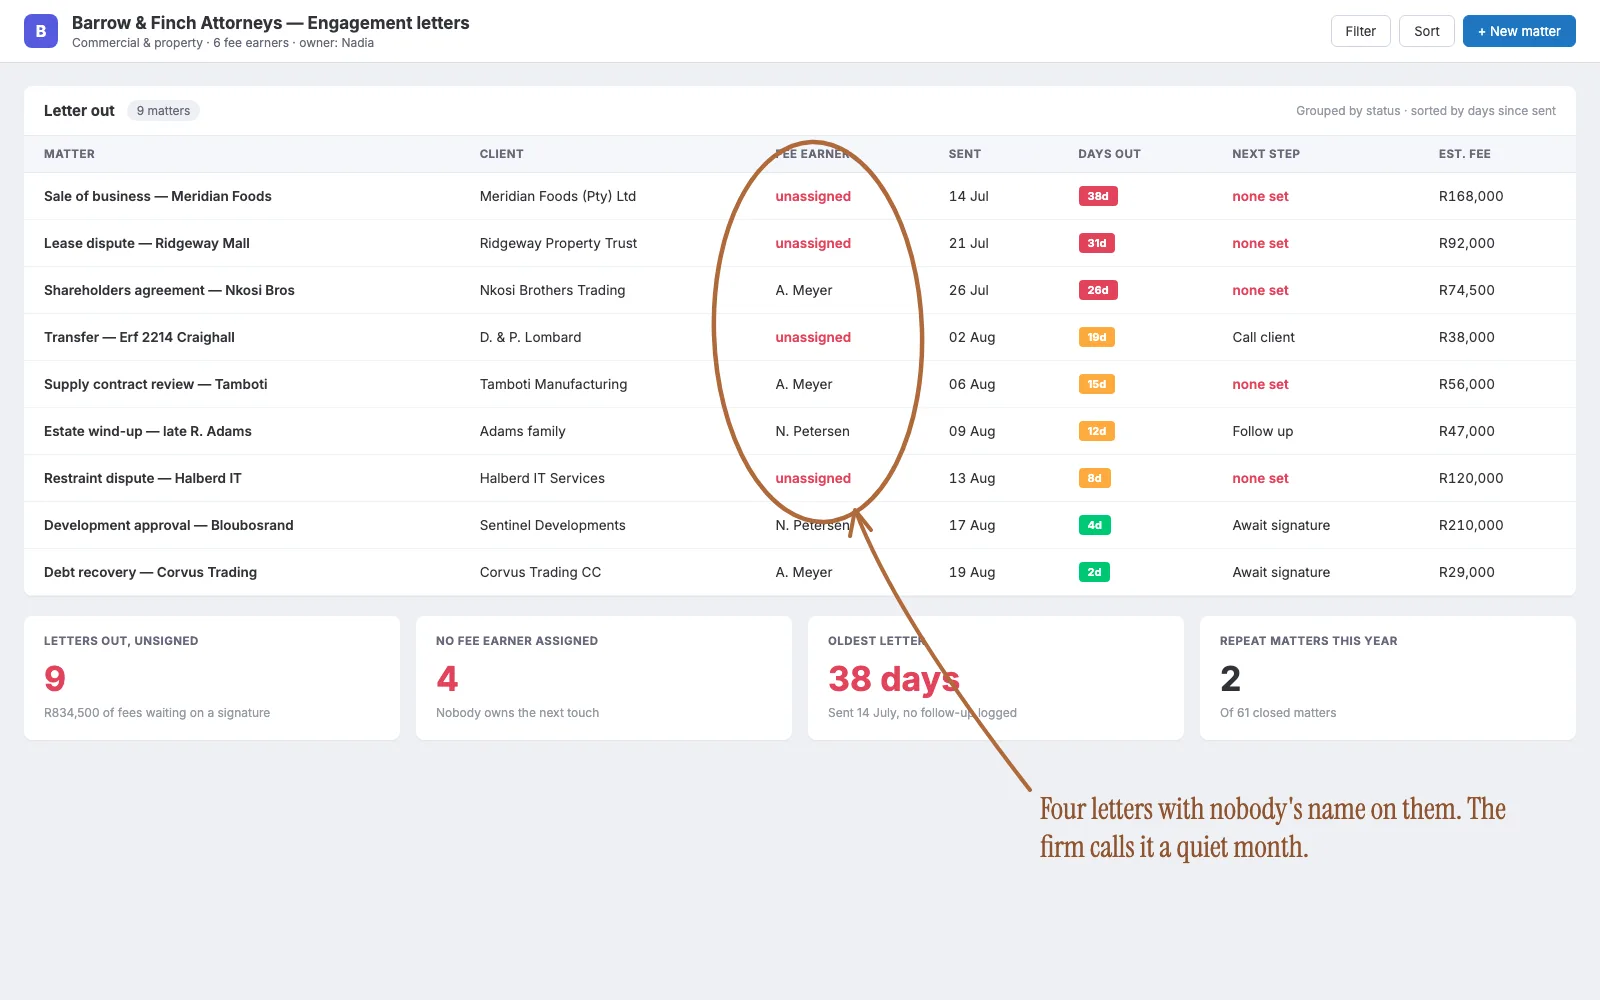Open 'Sale of business — Meridian Foods' matter
This screenshot has width=1600, height=1000.
pyautogui.click(x=158, y=196)
